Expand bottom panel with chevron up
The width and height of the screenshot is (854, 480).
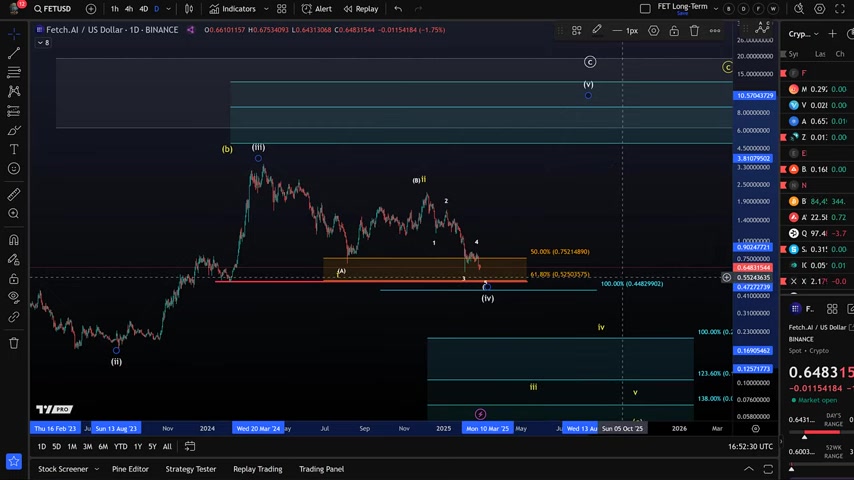pyautogui.click(x=749, y=469)
